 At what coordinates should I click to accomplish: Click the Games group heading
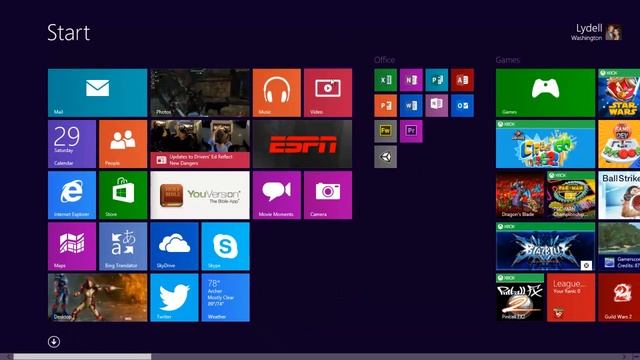508,60
